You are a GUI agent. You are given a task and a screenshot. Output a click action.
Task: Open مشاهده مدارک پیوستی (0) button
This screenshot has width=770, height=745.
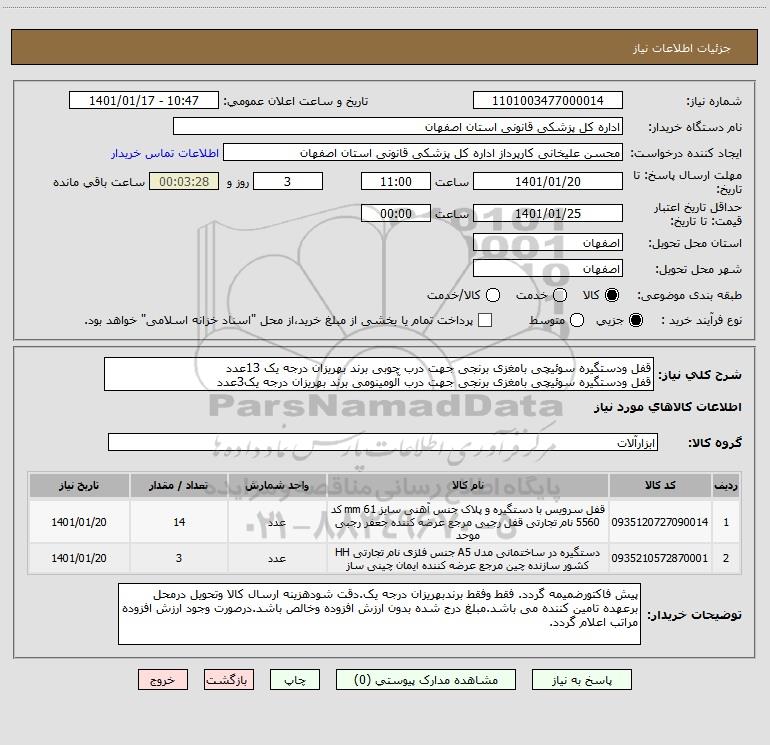click(425, 680)
